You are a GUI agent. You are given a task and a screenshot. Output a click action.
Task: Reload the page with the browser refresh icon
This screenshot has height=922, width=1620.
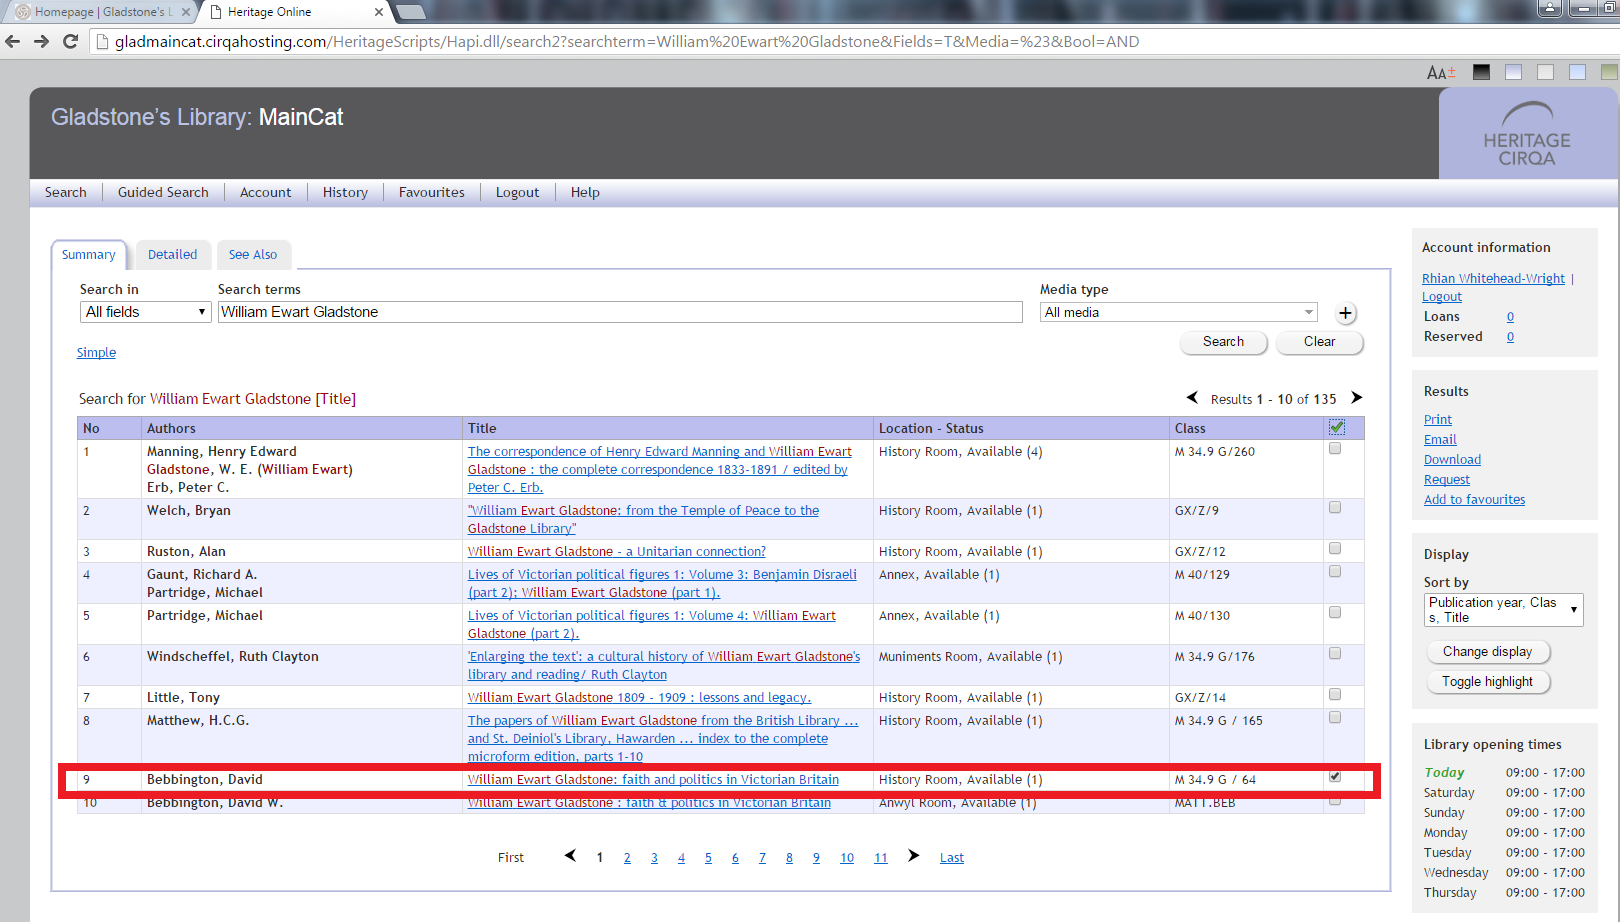[70, 41]
